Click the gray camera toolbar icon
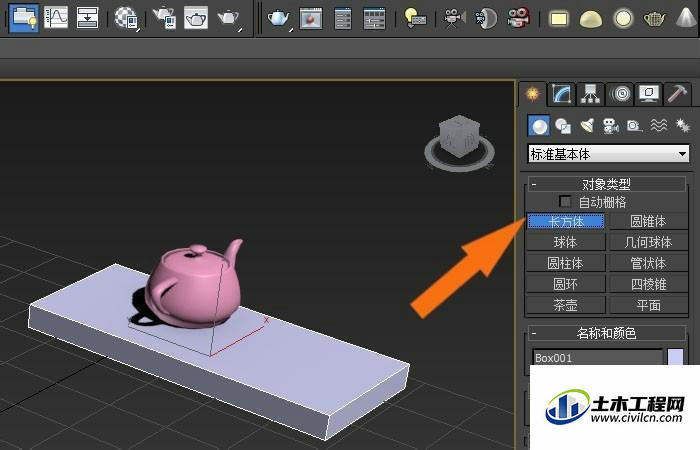The height and width of the screenshot is (450, 700). [454, 18]
